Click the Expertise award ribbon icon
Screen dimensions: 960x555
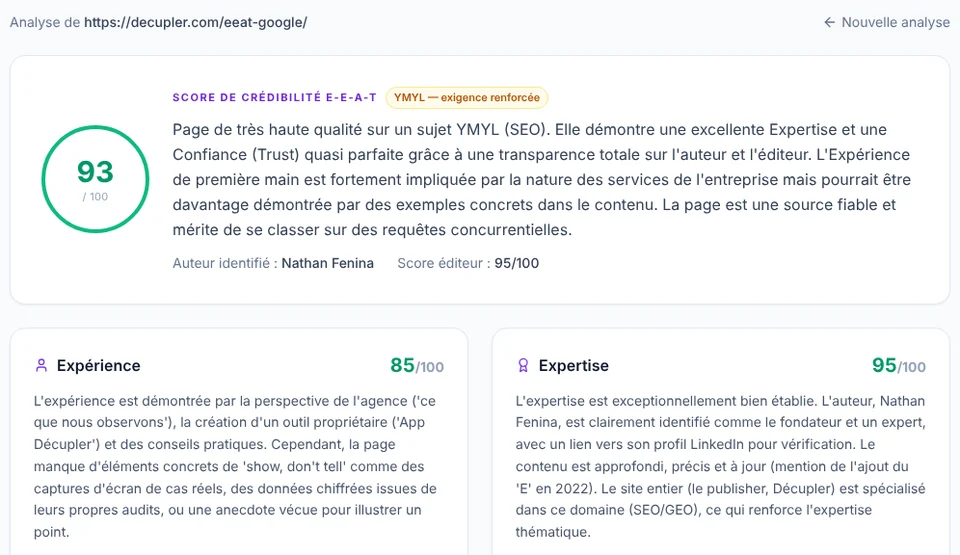(x=523, y=366)
